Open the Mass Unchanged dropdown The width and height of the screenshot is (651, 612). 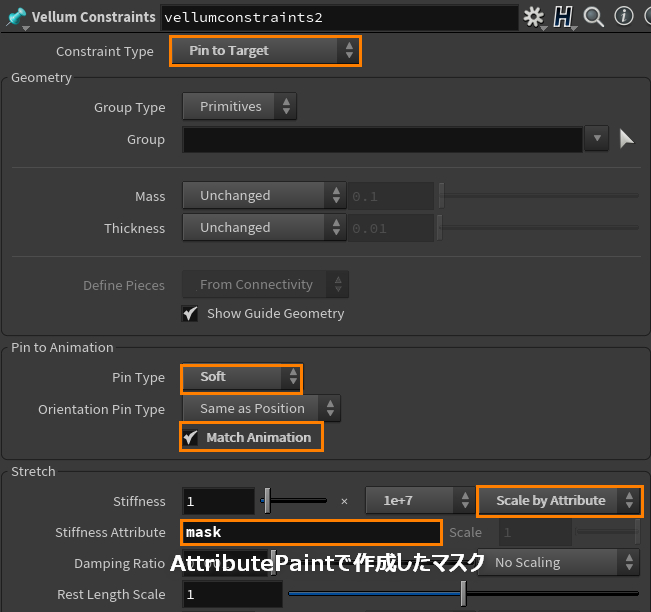click(264, 196)
